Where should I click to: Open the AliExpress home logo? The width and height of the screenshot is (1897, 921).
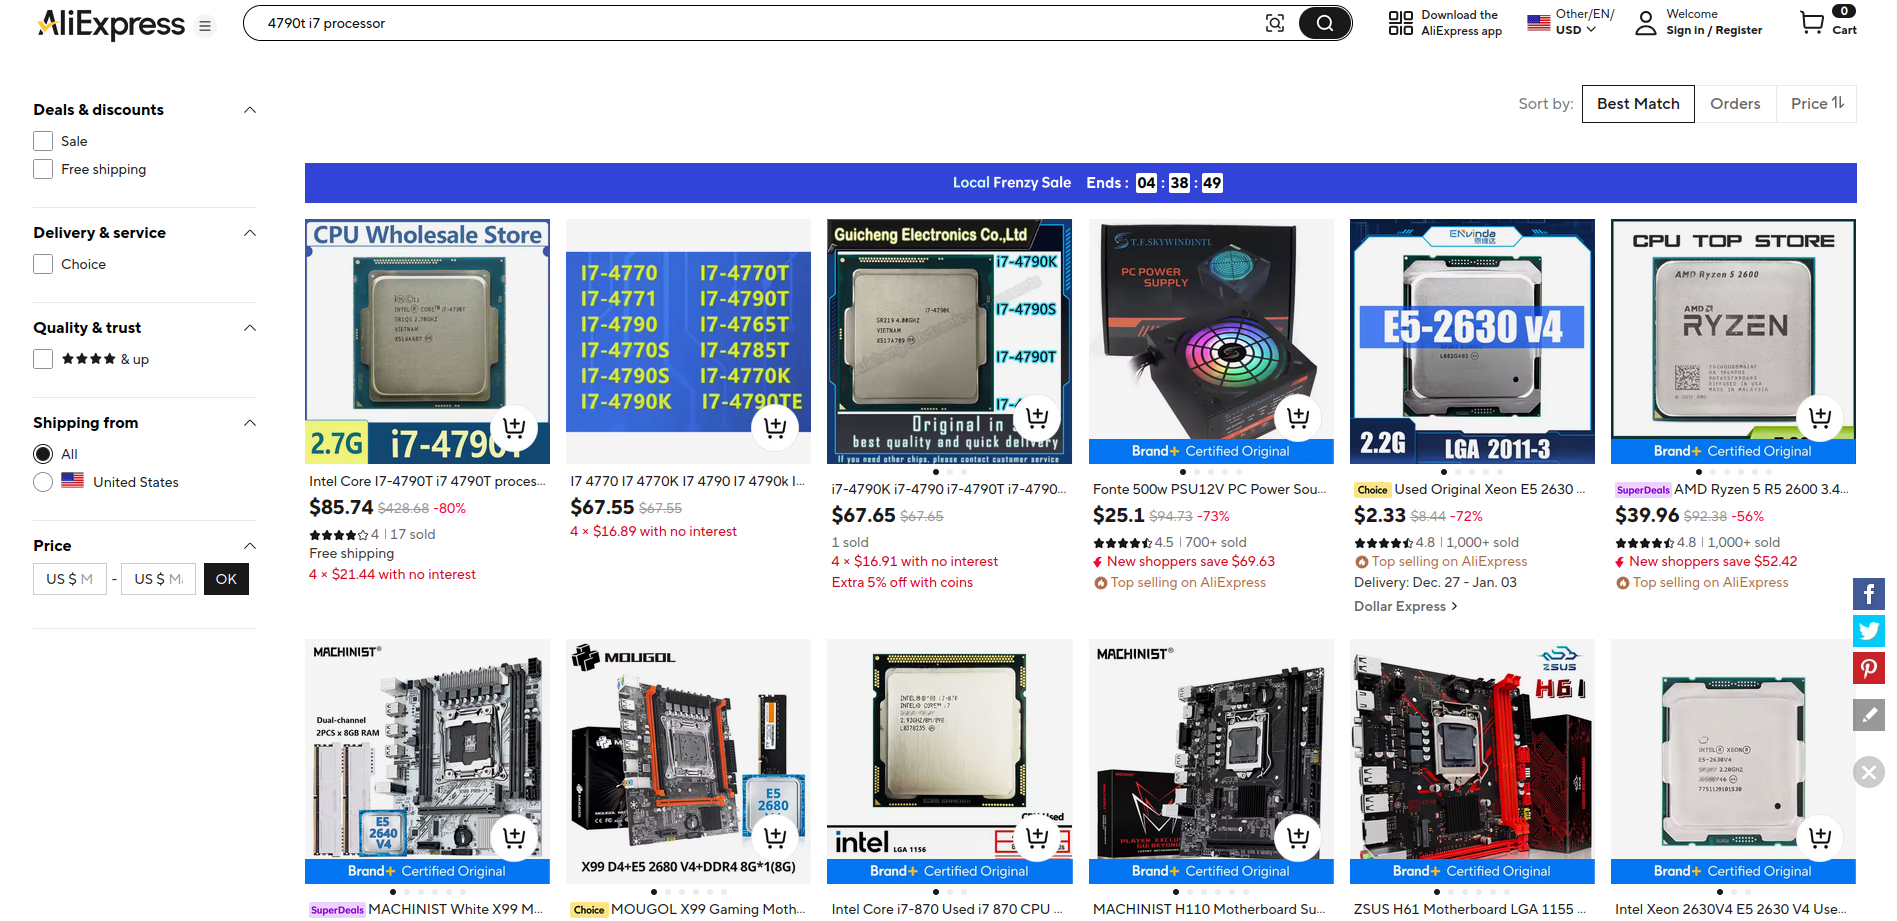[111, 24]
